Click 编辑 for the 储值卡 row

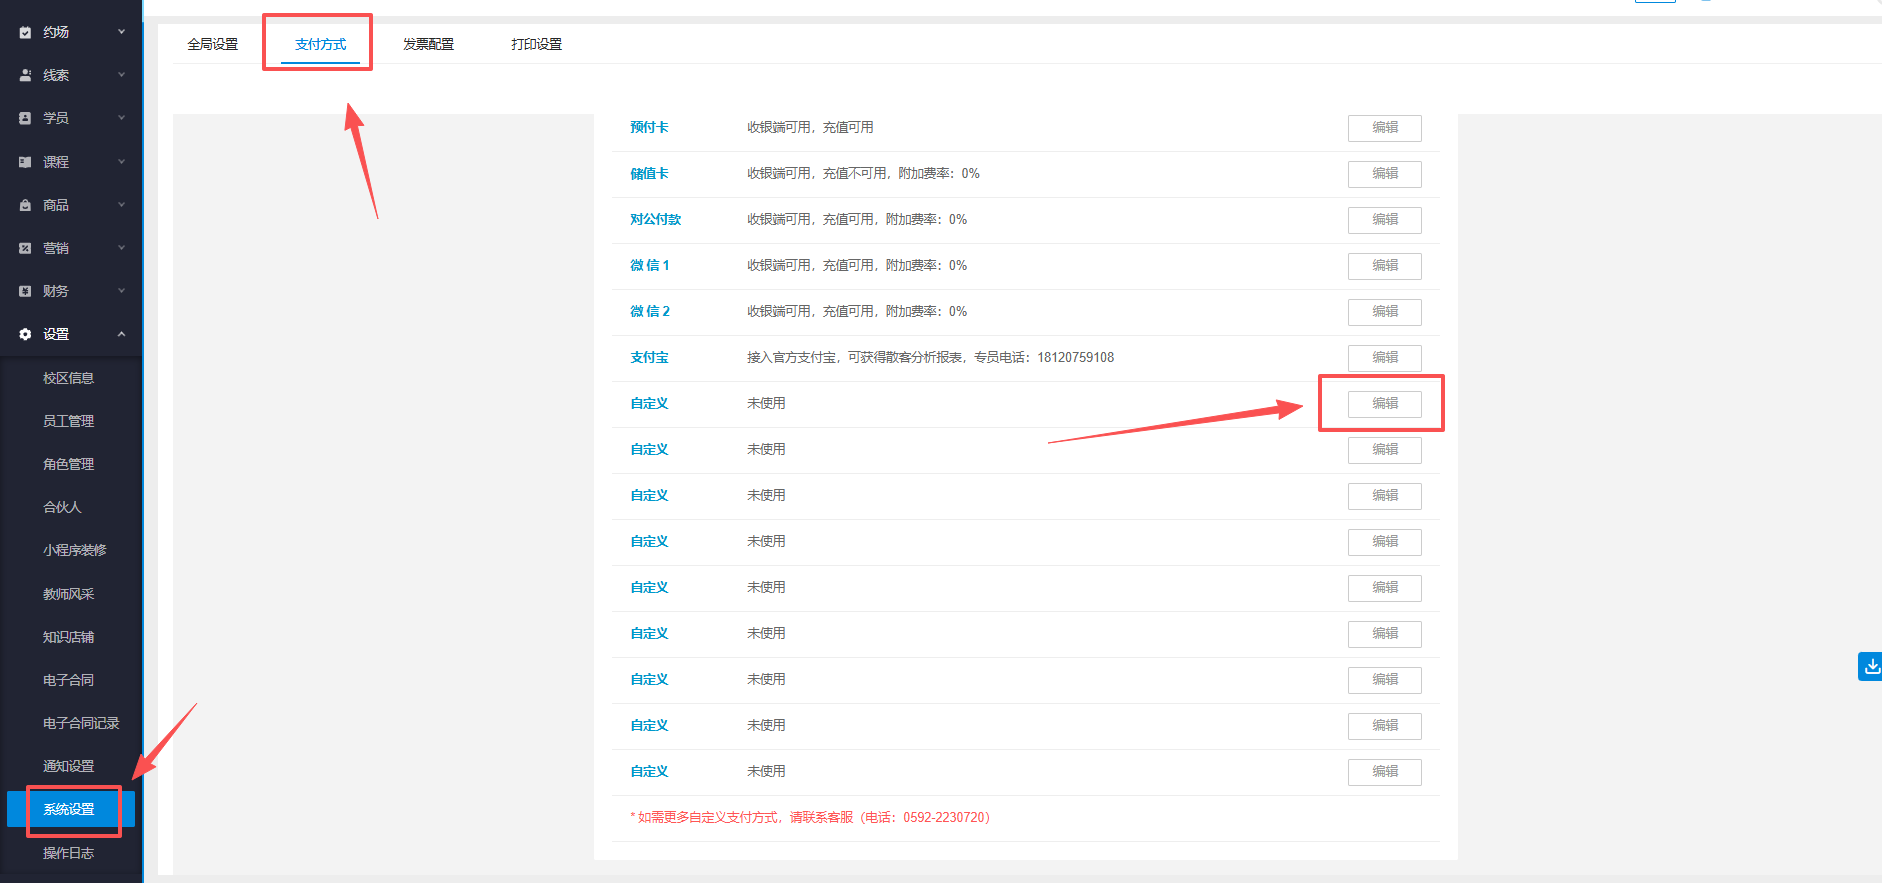1384,174
